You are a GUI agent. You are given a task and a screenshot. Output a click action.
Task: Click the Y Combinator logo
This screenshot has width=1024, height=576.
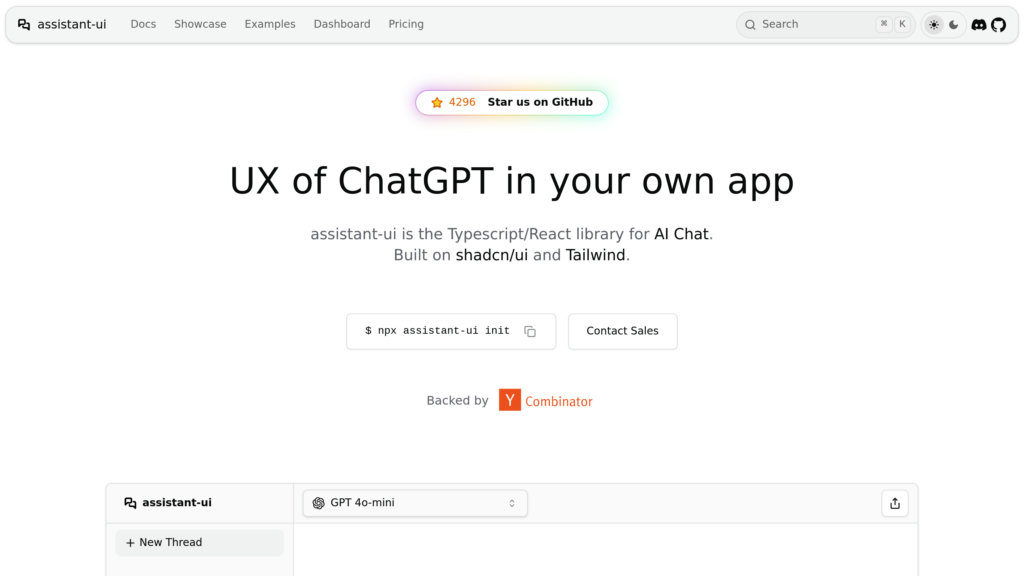(545, 400)
